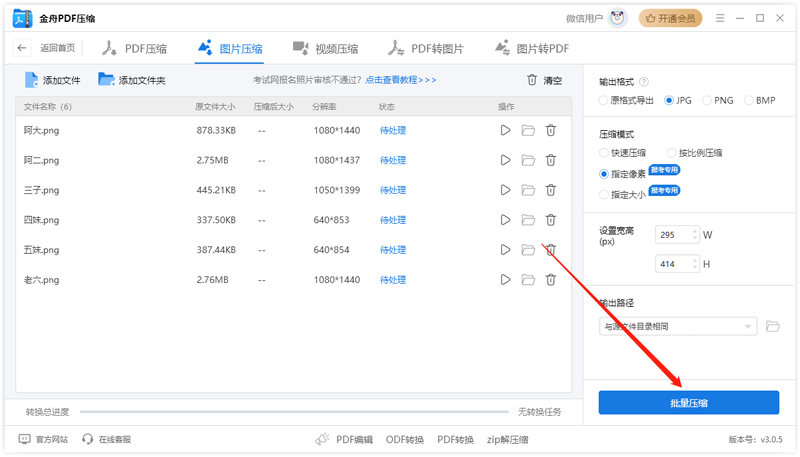The height and width of the screenshot is (457, 800).
Task: Click 添加文件夹 button
Action: click(132, 80)
